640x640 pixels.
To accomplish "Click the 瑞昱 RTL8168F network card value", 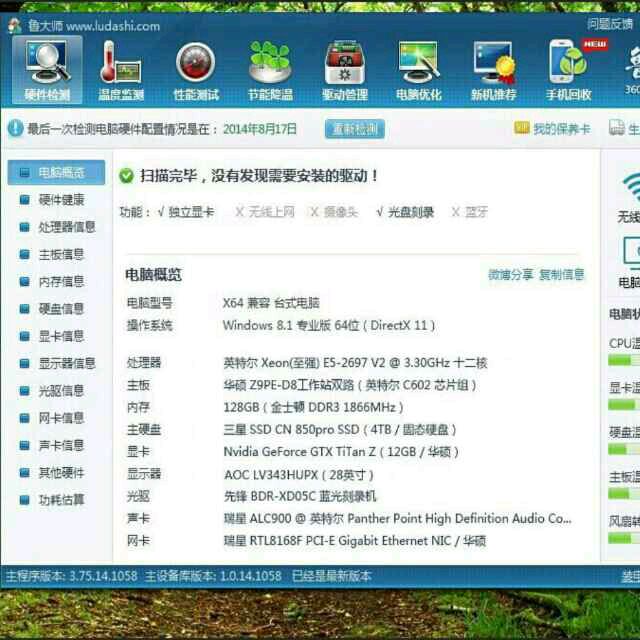I will pos(355,541).
